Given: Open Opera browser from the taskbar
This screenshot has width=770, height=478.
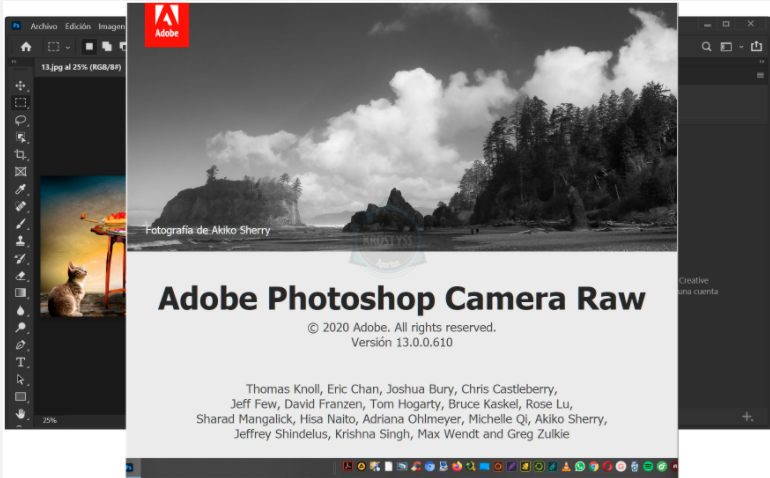Looking at the screenshot, I should pos(607,466).
